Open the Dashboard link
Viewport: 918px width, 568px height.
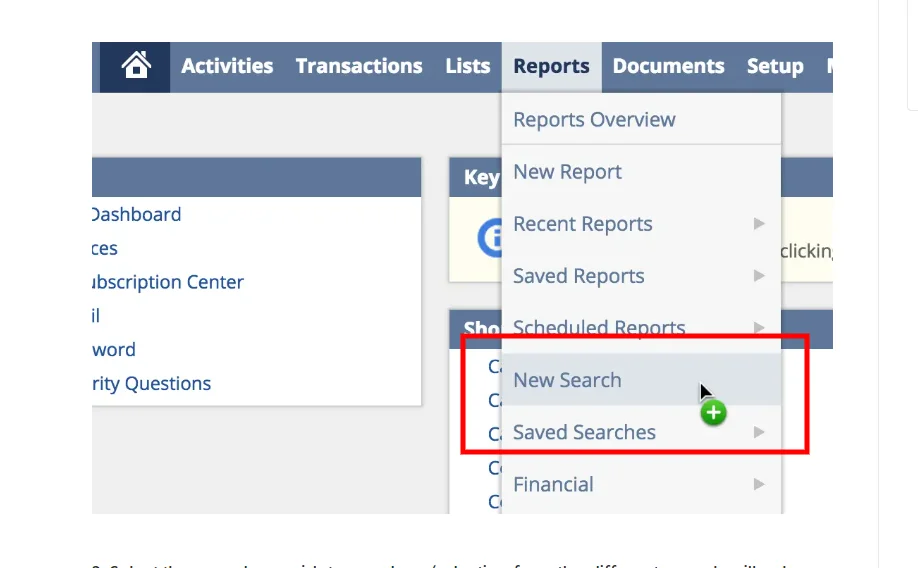point(136,215)
